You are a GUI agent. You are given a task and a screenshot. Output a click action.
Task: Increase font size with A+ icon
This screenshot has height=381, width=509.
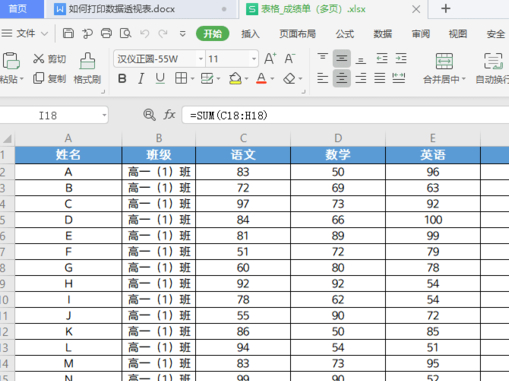(270, 59)
